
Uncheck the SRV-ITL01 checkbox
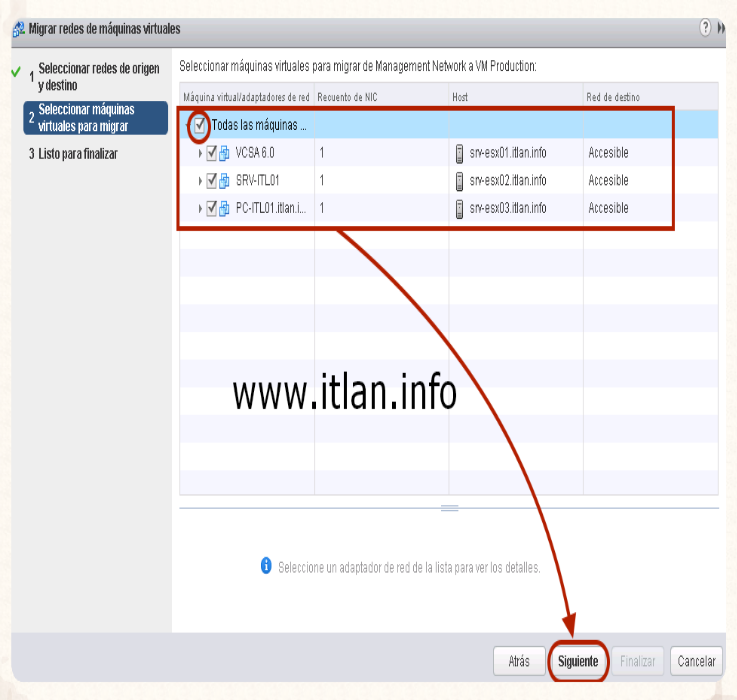(211, 181)
